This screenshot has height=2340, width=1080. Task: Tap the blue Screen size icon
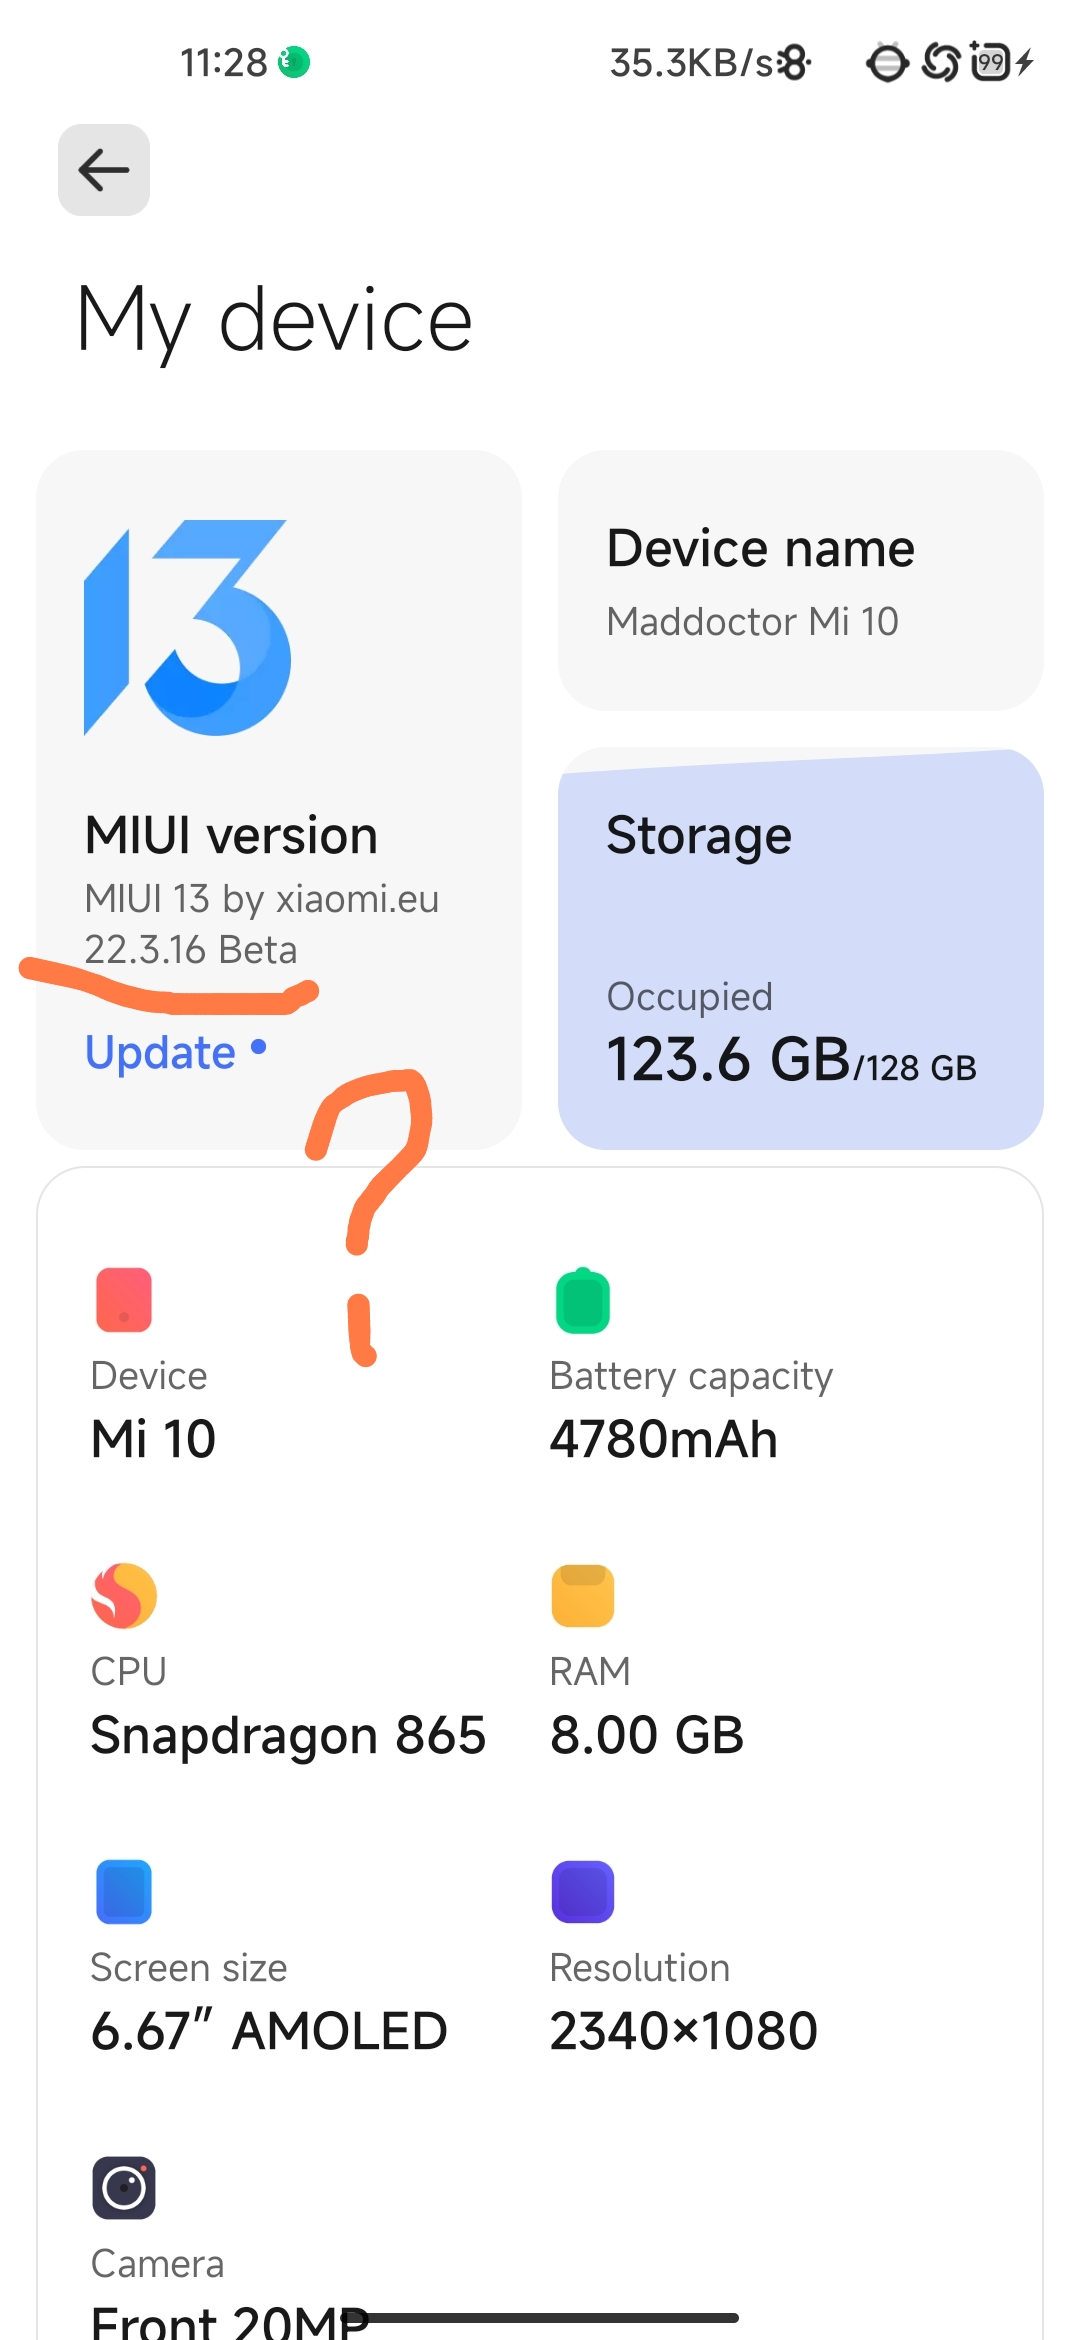124,1892
